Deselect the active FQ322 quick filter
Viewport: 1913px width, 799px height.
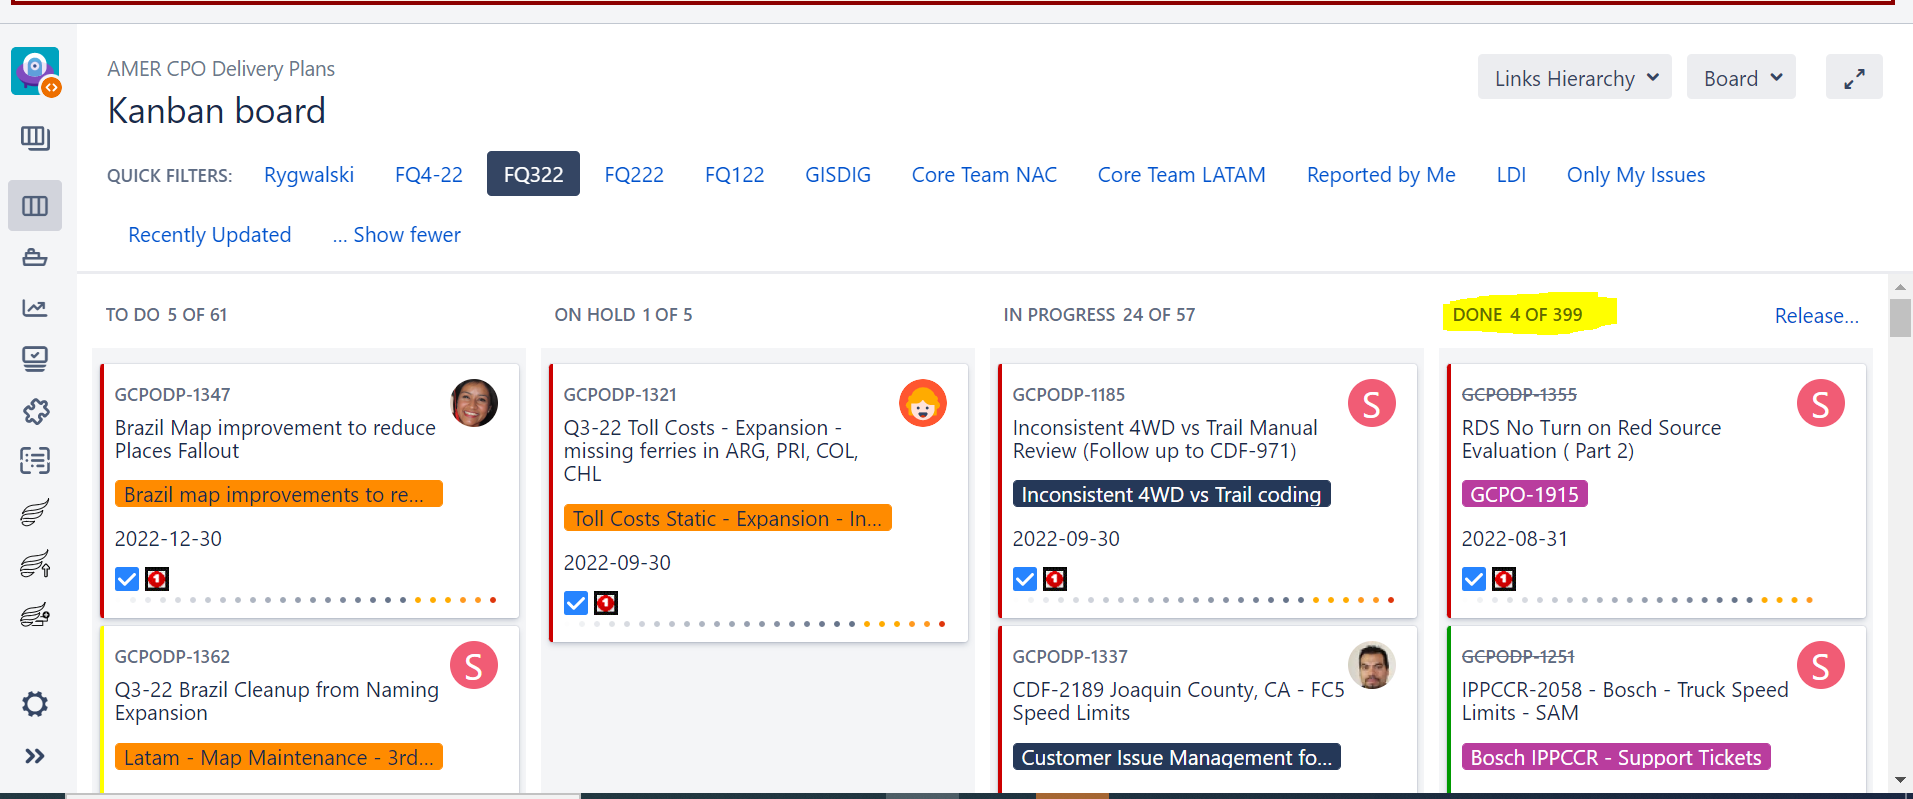(x=533, y=175)
